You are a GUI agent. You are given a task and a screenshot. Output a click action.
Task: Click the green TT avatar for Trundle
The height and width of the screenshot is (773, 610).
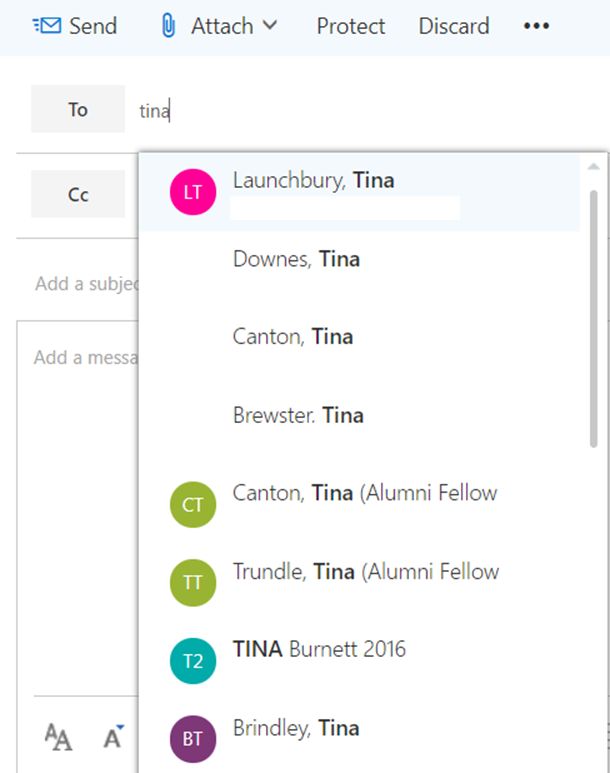[193, 582]
